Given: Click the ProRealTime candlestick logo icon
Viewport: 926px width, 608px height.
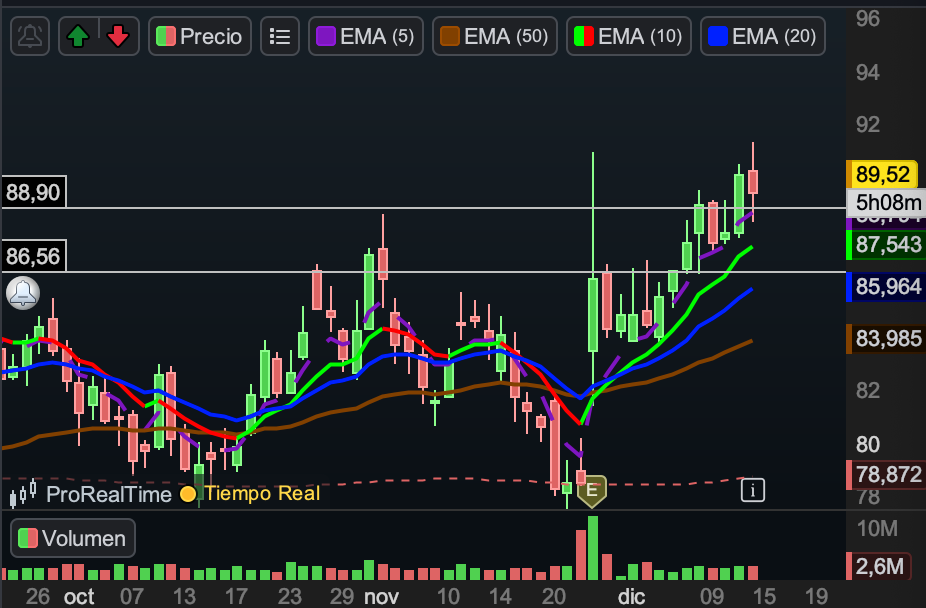Looking at the screenshot, I should point(24,492).
